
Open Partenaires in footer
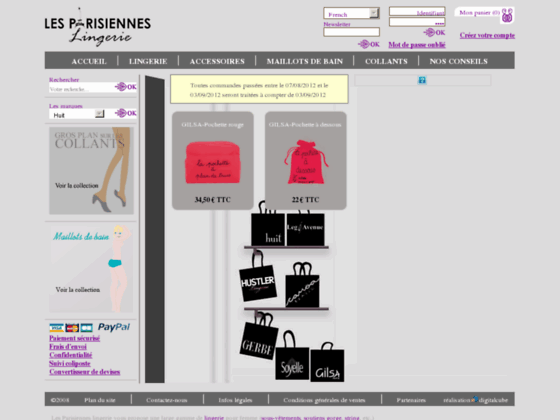coord(411,400)
